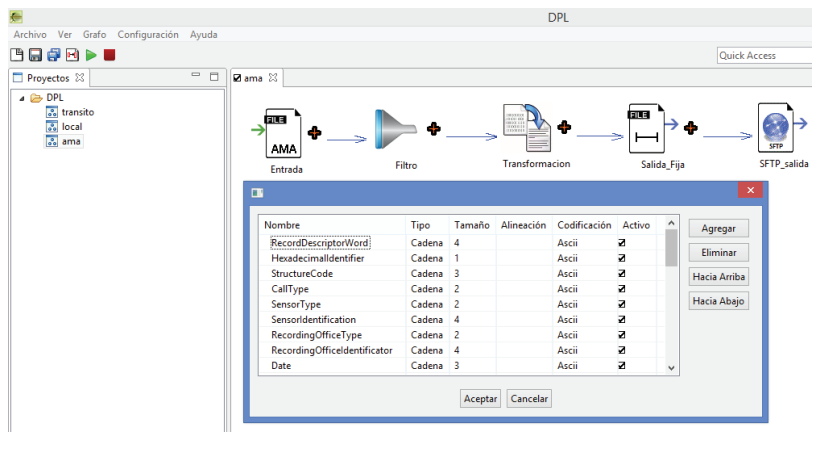The image size is (820, 466).
Task: Click the green Run play icon
Action: point(91,55)
